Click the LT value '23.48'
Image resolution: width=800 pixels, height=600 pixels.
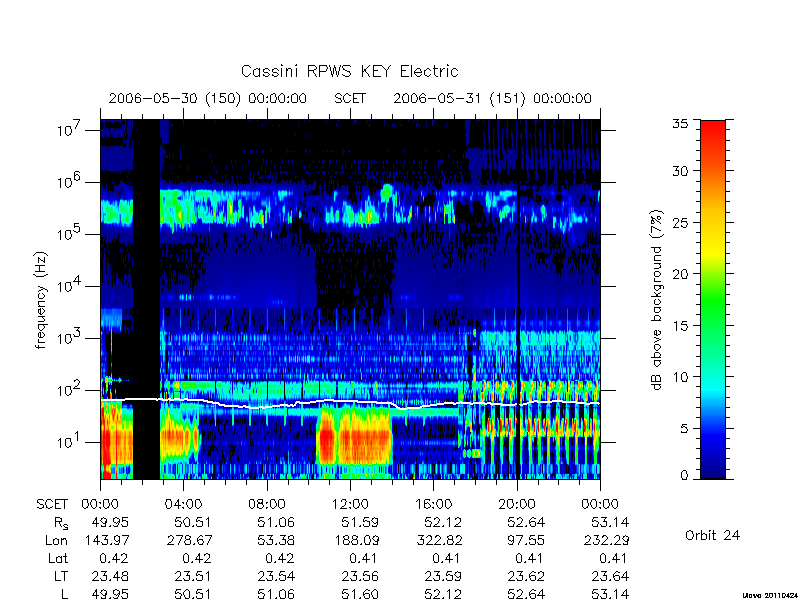(110, 576)
